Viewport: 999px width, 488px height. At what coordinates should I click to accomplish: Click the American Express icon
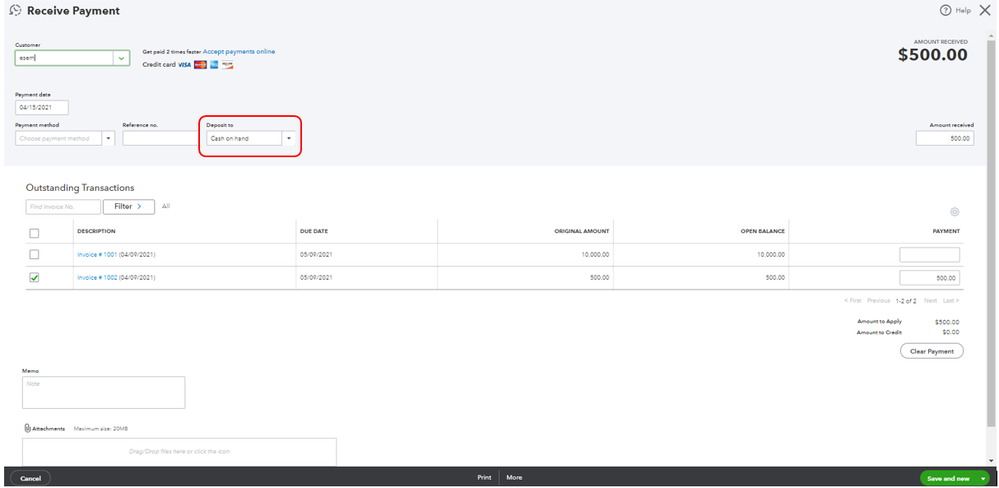[214, 65]
